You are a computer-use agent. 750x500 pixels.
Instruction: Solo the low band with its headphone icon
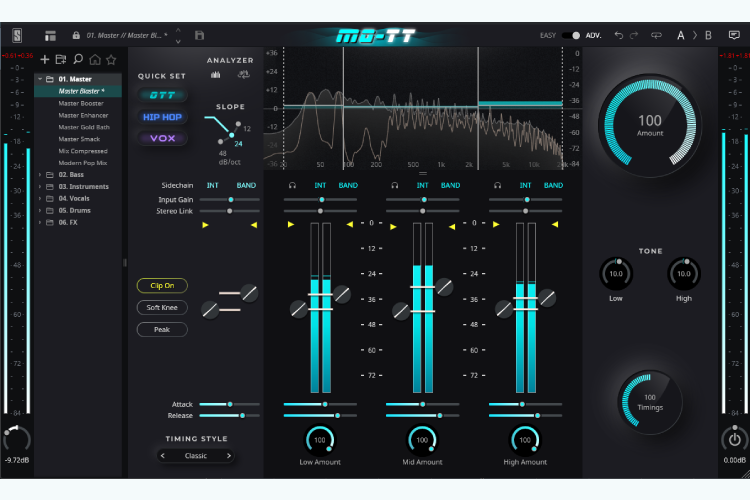point(292,186)
